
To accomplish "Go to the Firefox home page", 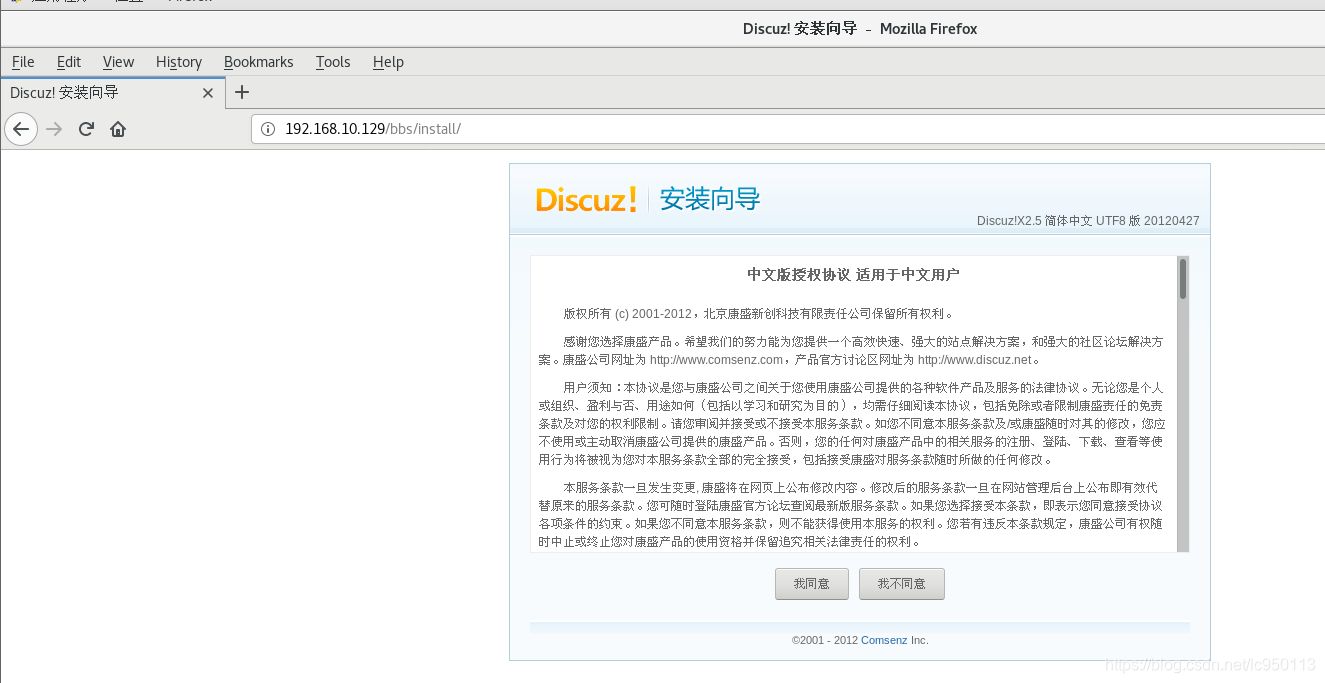I will [x=118, y=129].
